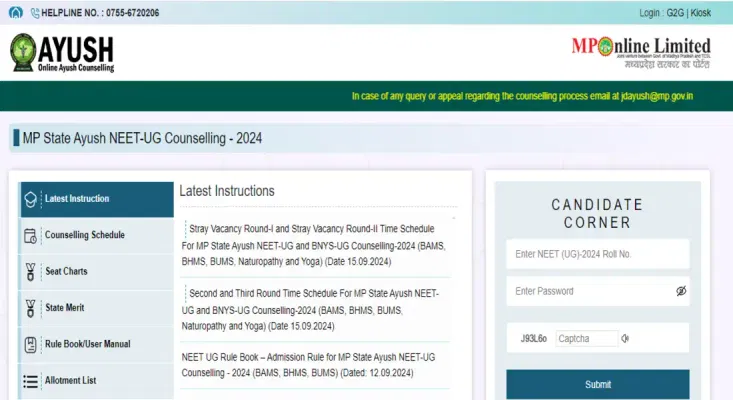Click the State Merit medal icon
The height and width of the screenshot is (400, 733).
tap(30, 308)
